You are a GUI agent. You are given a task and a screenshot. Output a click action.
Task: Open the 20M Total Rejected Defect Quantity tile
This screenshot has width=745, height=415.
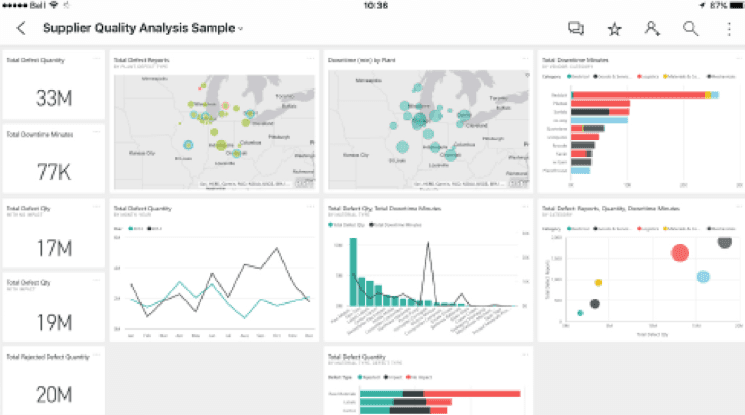pos(54,381)
